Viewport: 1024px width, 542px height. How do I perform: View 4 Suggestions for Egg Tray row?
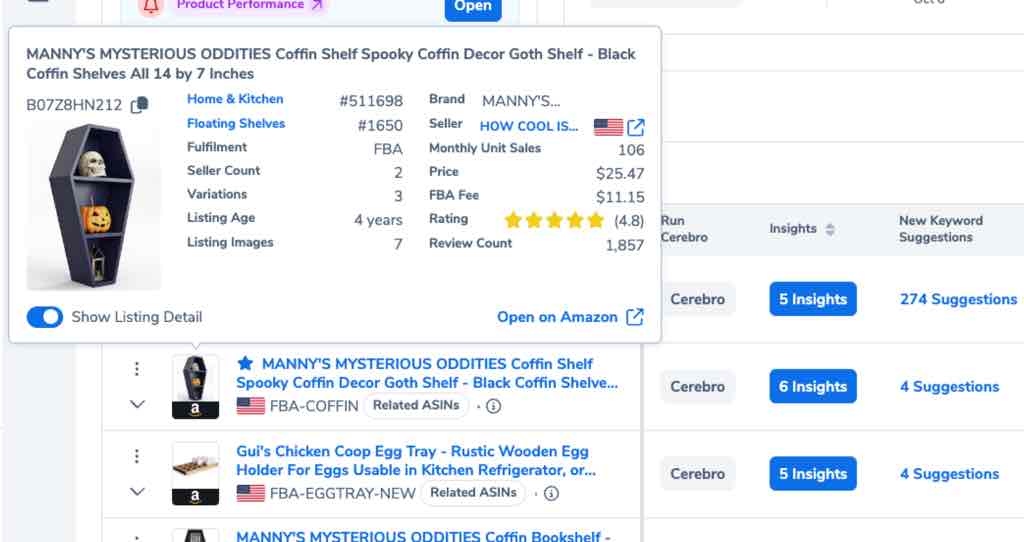[x=949, y=473]
